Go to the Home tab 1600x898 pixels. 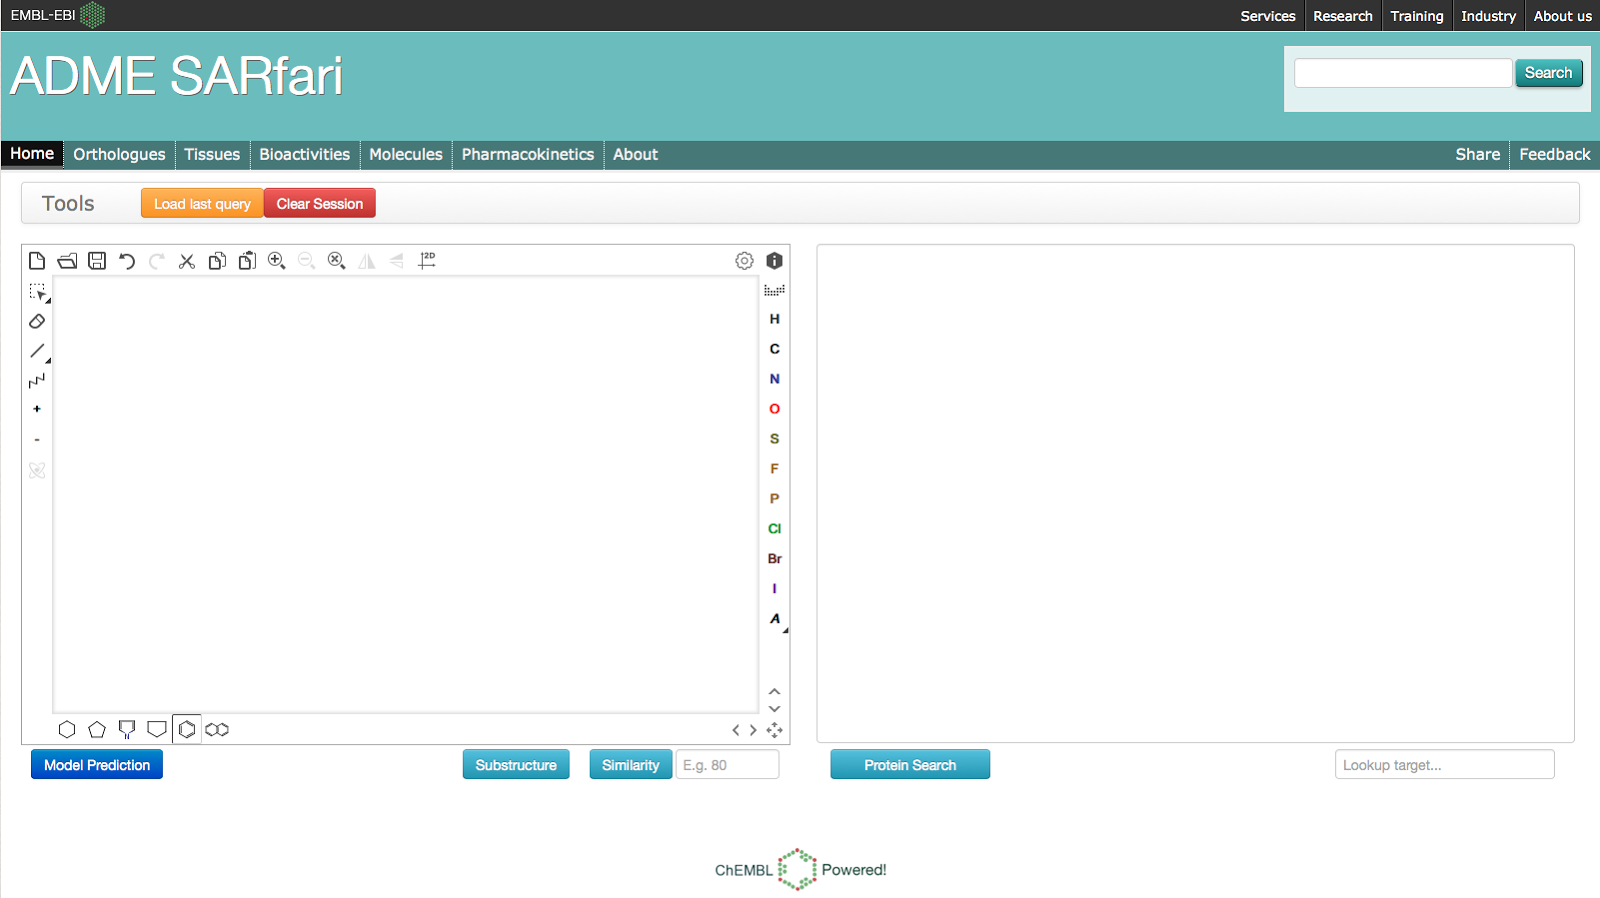[32, 154]
